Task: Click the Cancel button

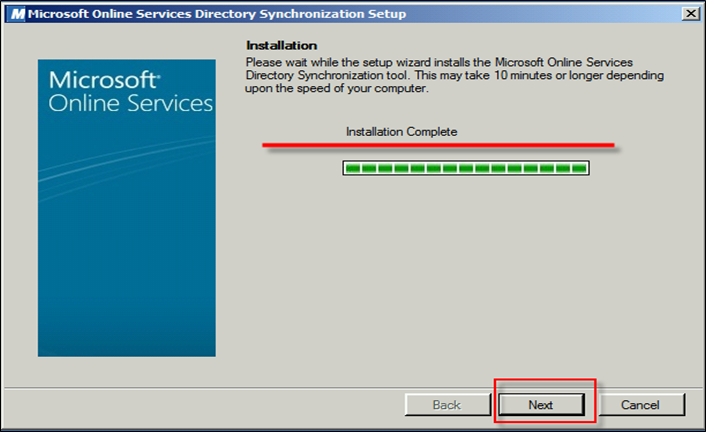Action: [641, 405]
